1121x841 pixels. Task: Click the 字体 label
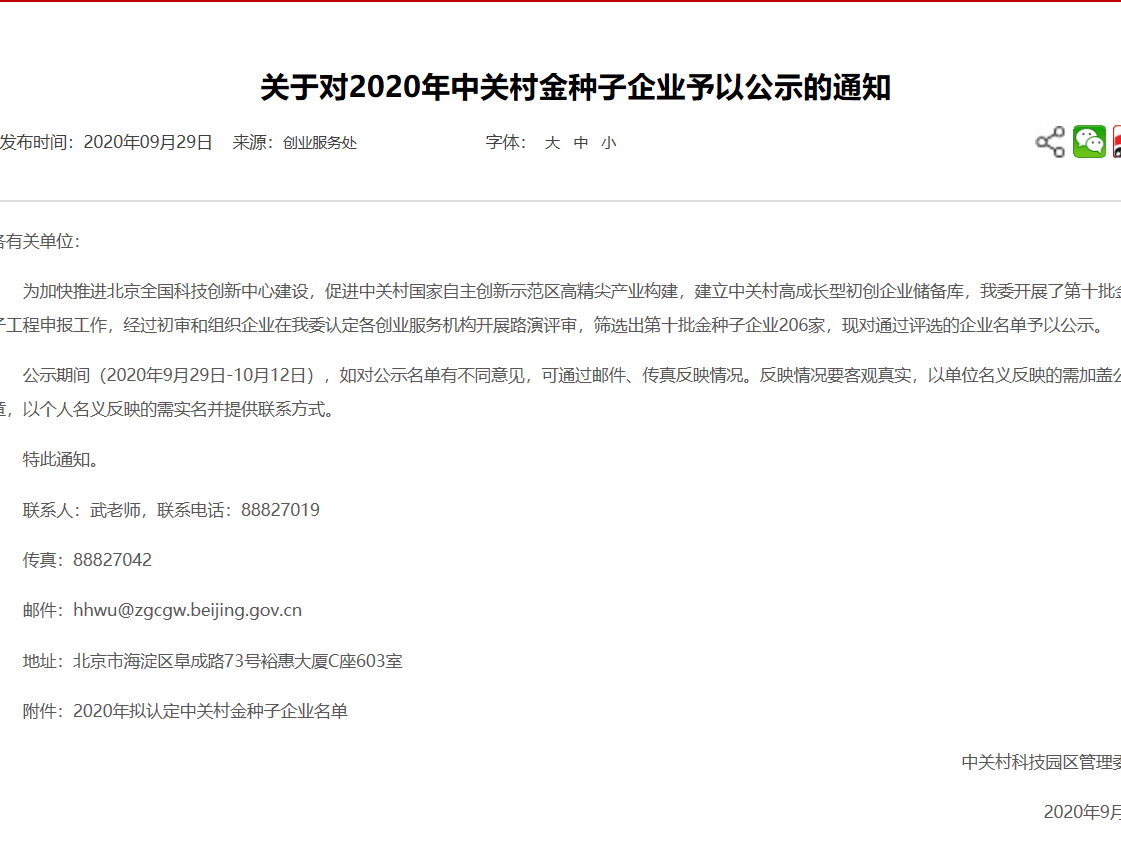point(505,143)
